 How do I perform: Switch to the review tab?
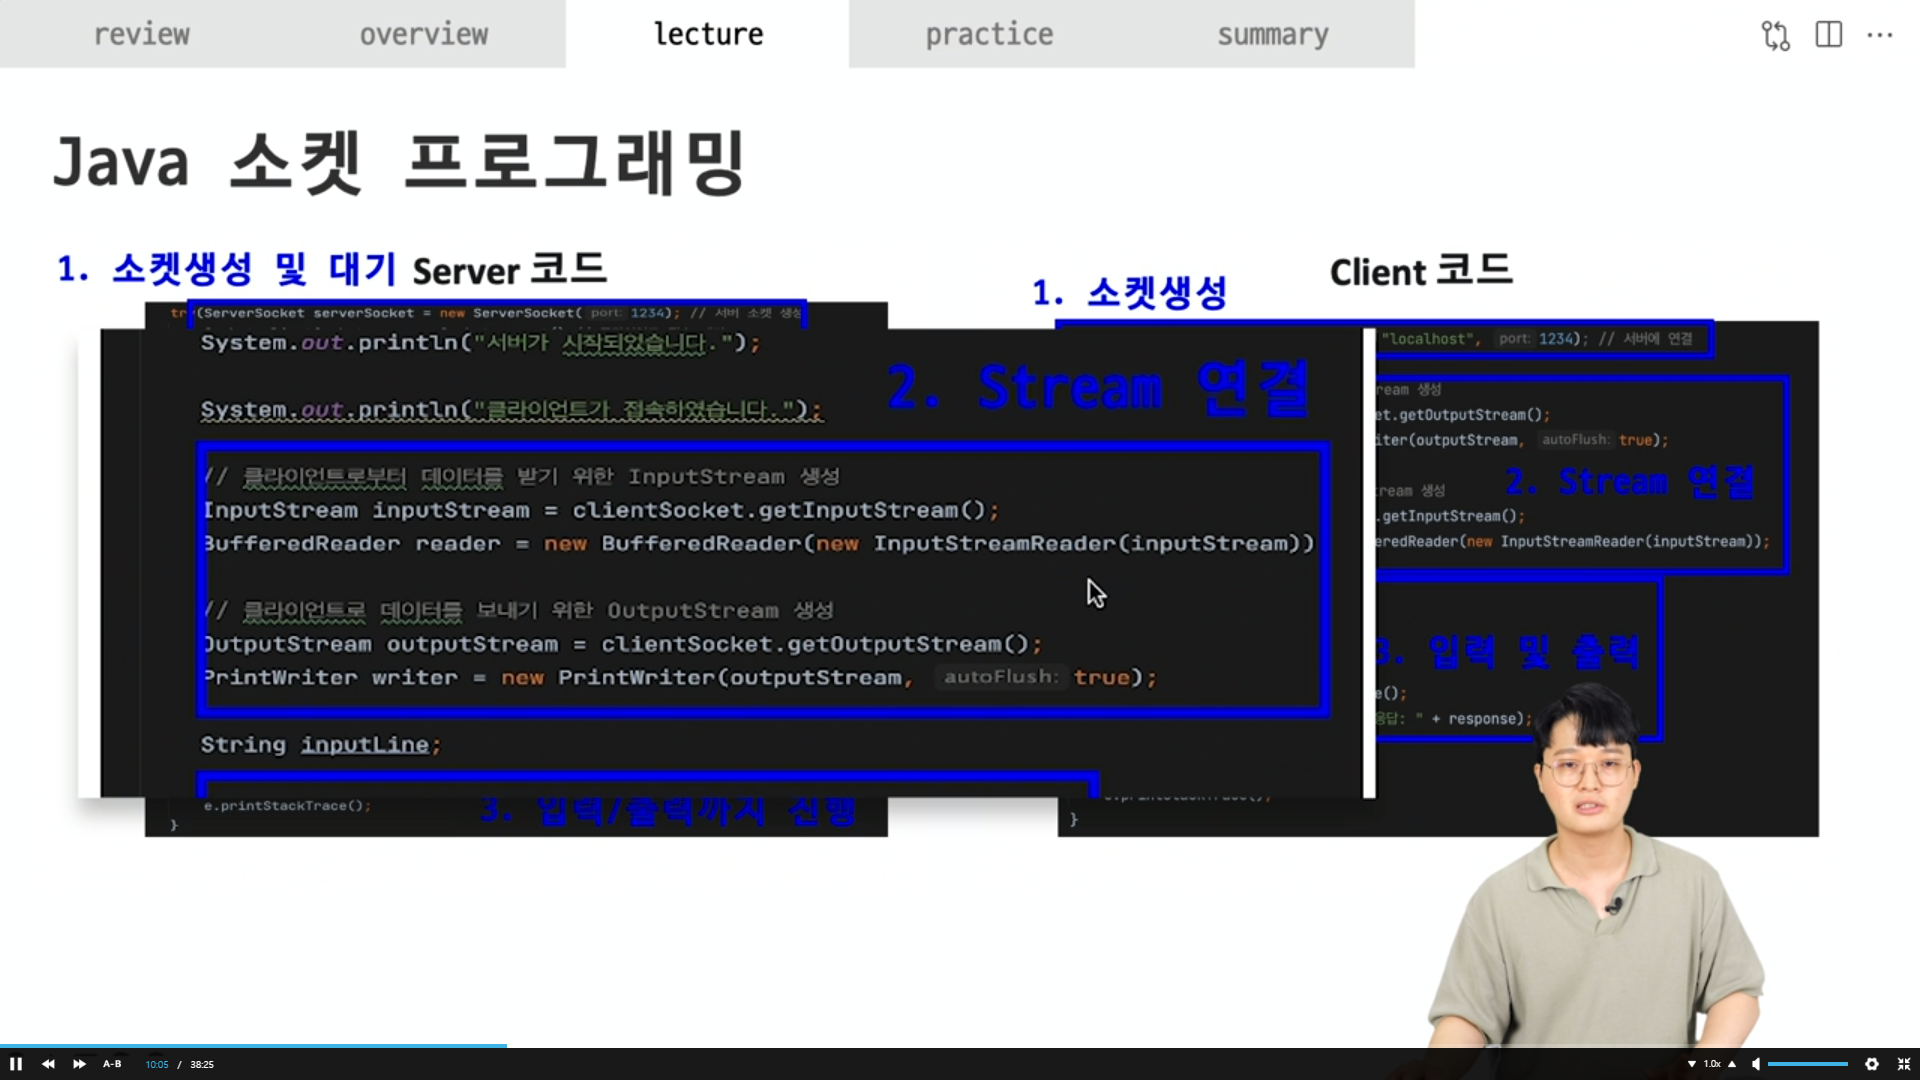[141, 34]
